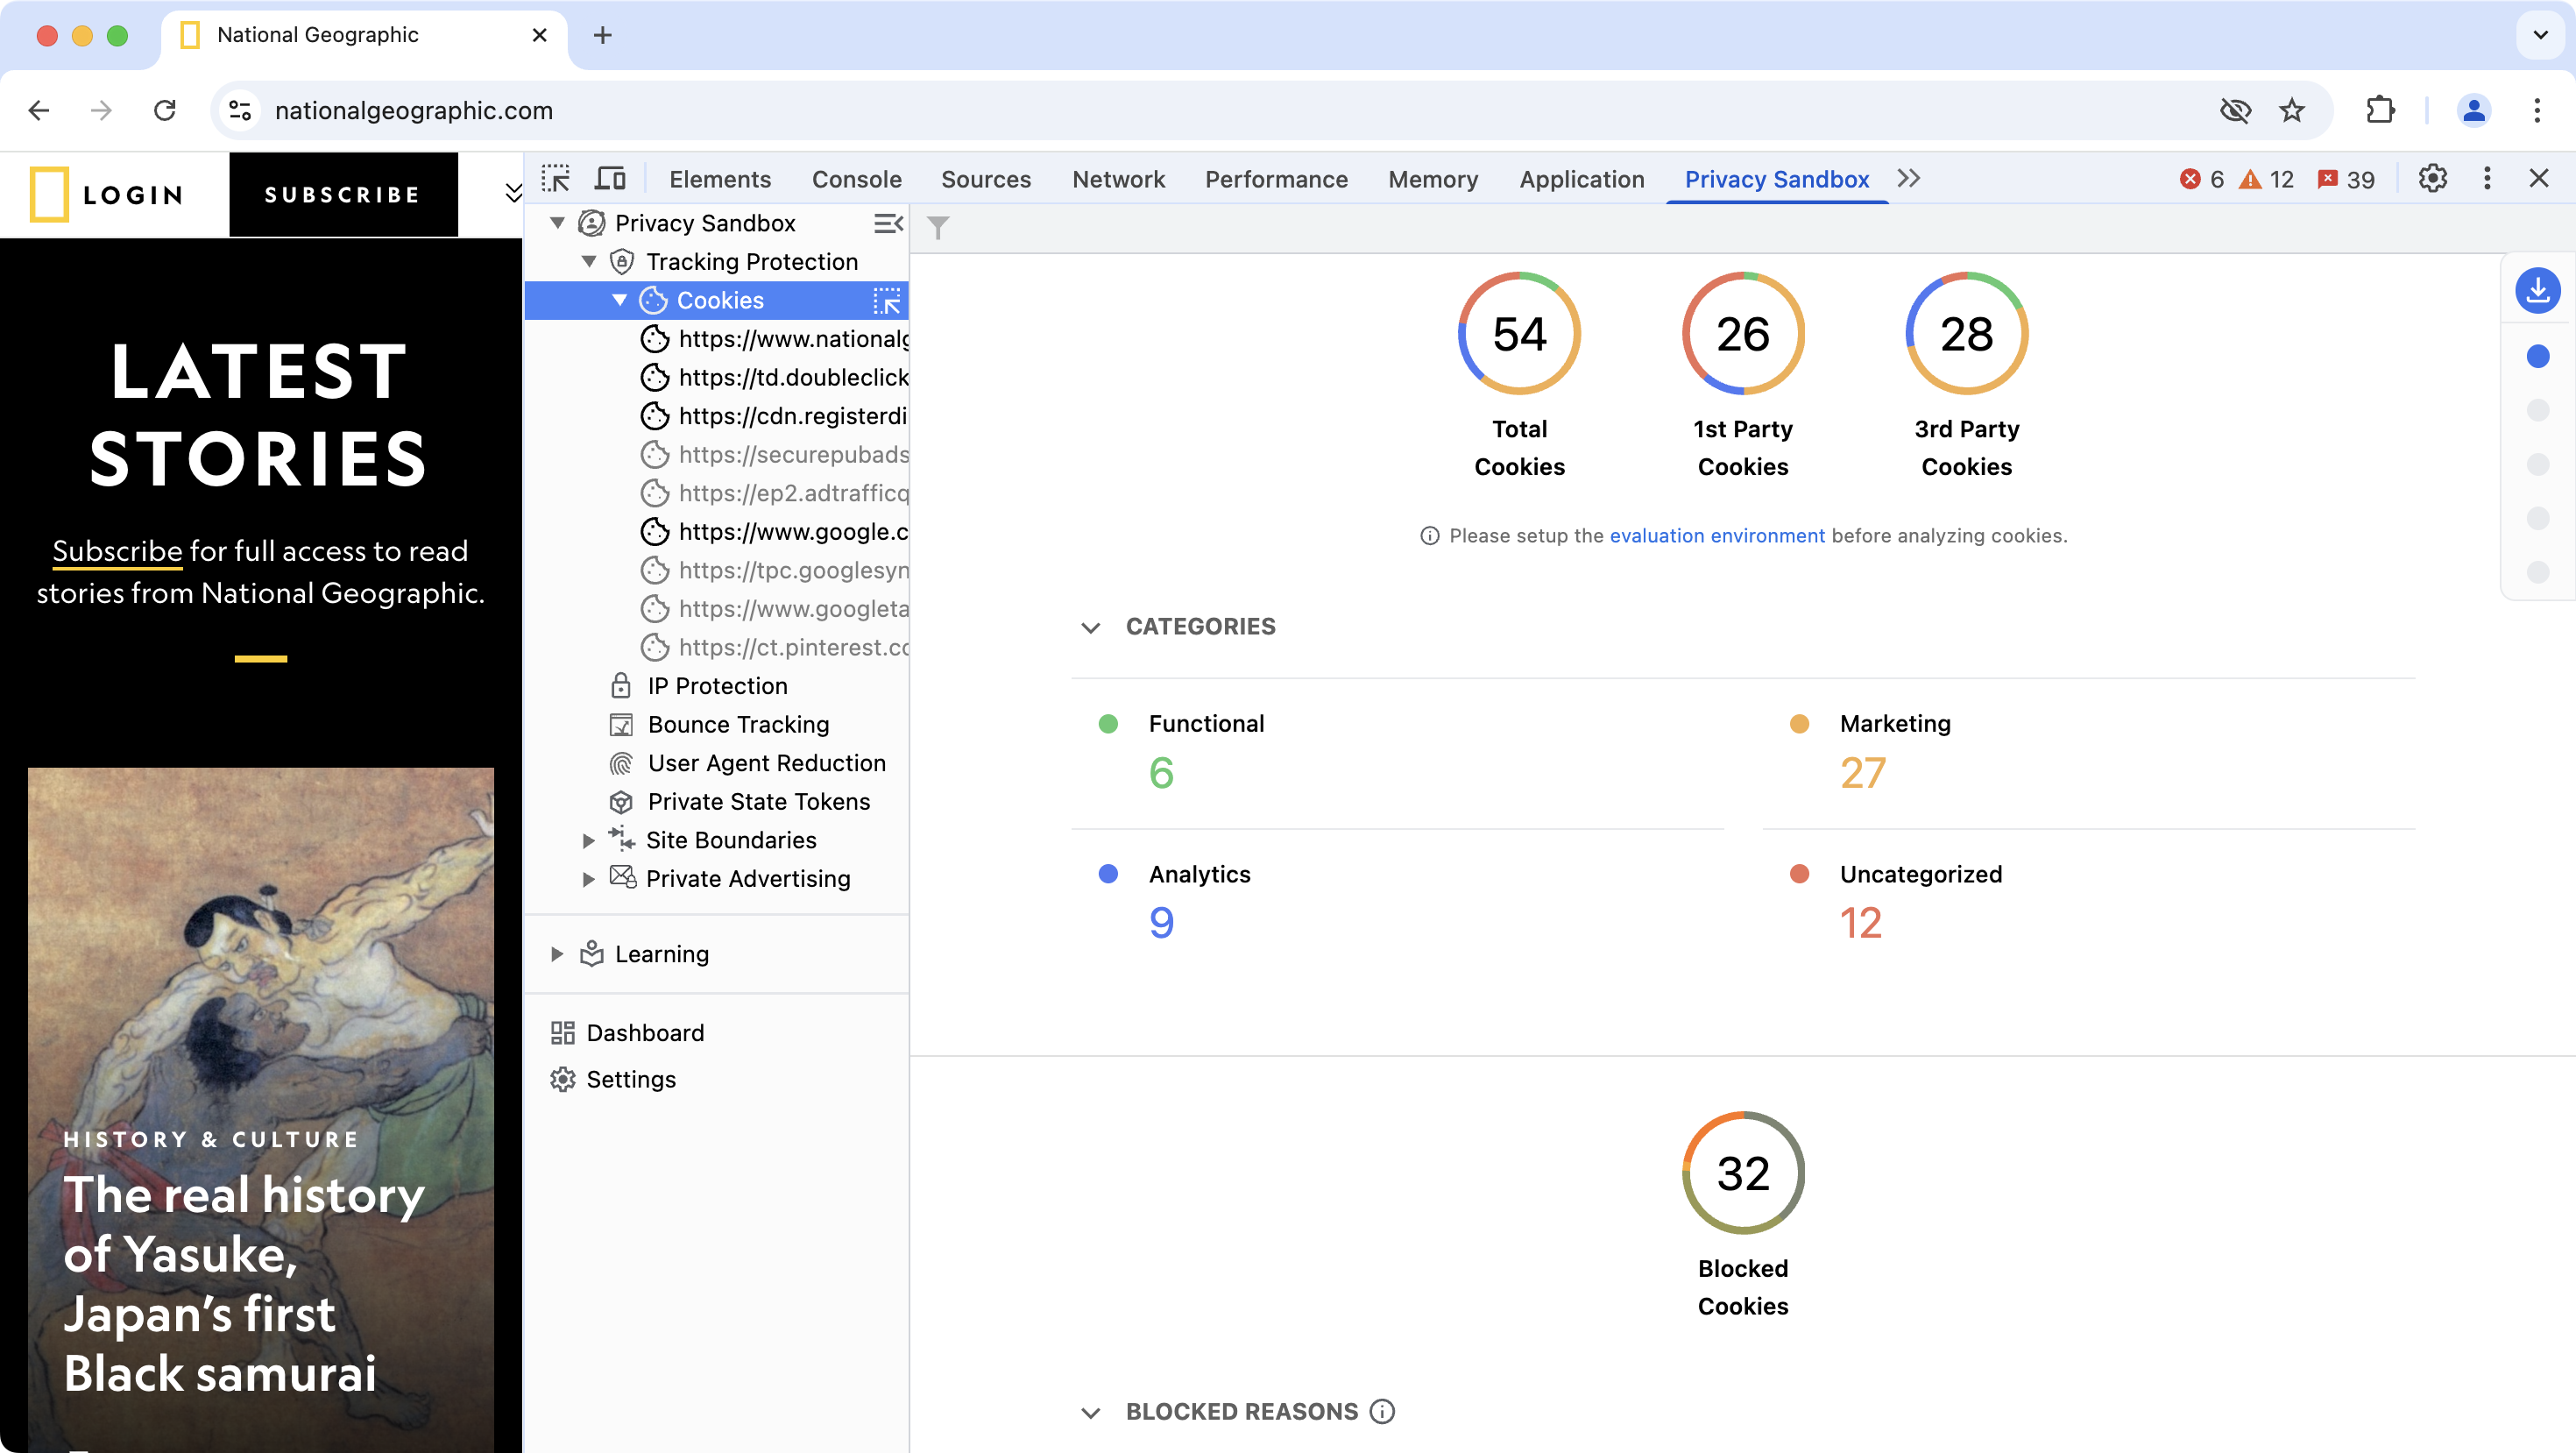The height and width of the screenshot is (1453, 2576).
Task: Click the filter funnel icon
Action: [937, 229]
